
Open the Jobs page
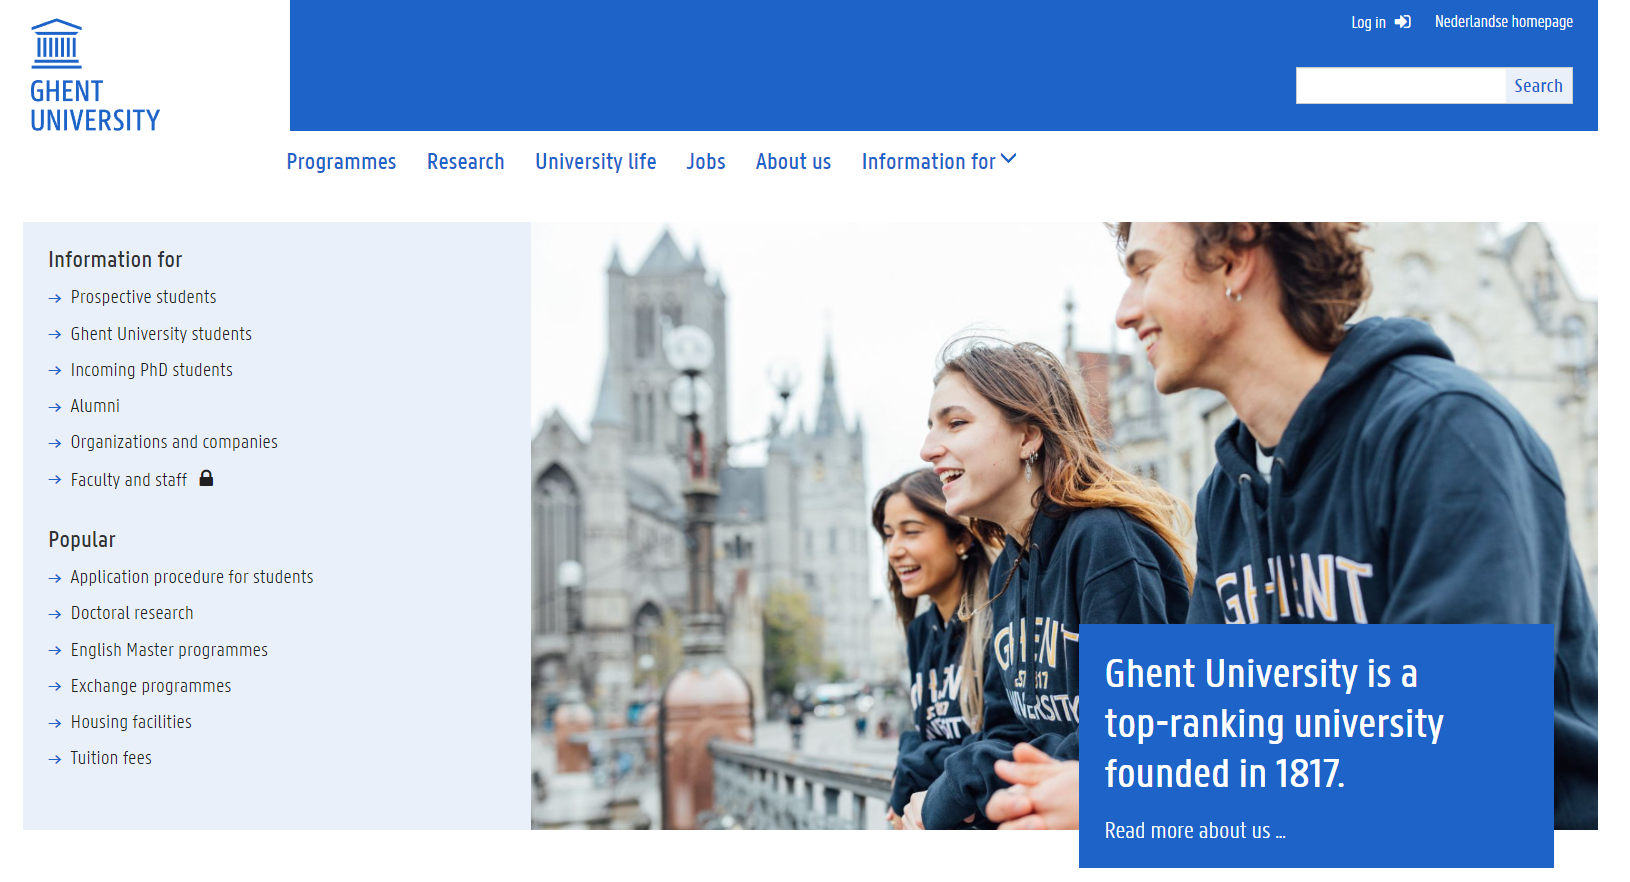[x=706, y=161]
